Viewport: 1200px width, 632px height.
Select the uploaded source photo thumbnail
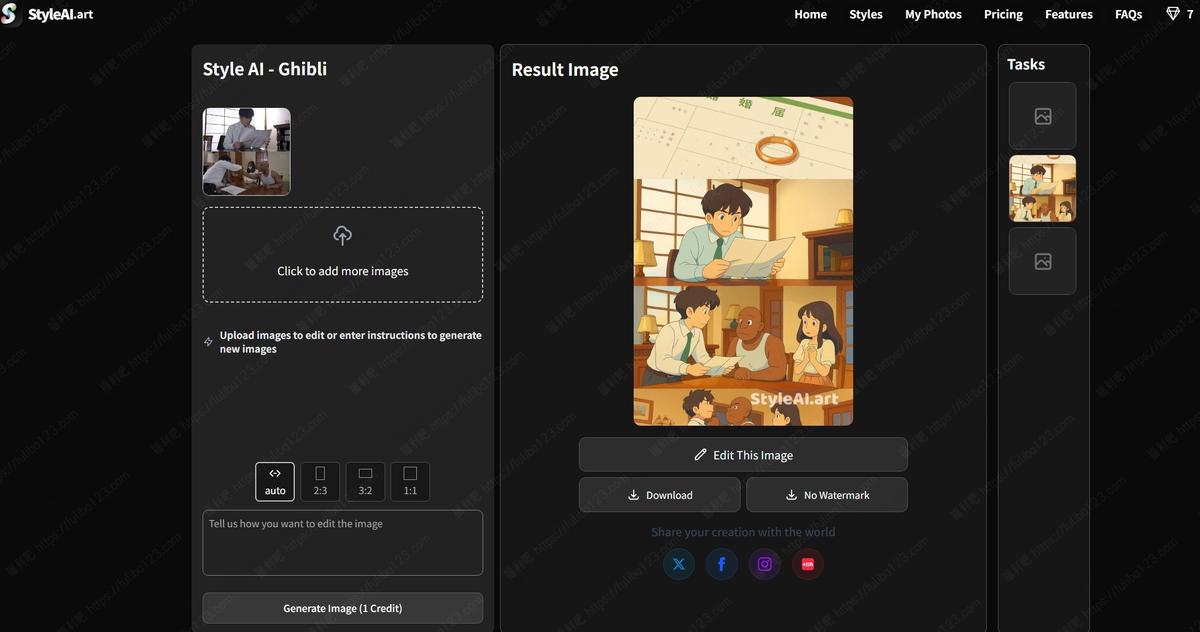(247, 151)
